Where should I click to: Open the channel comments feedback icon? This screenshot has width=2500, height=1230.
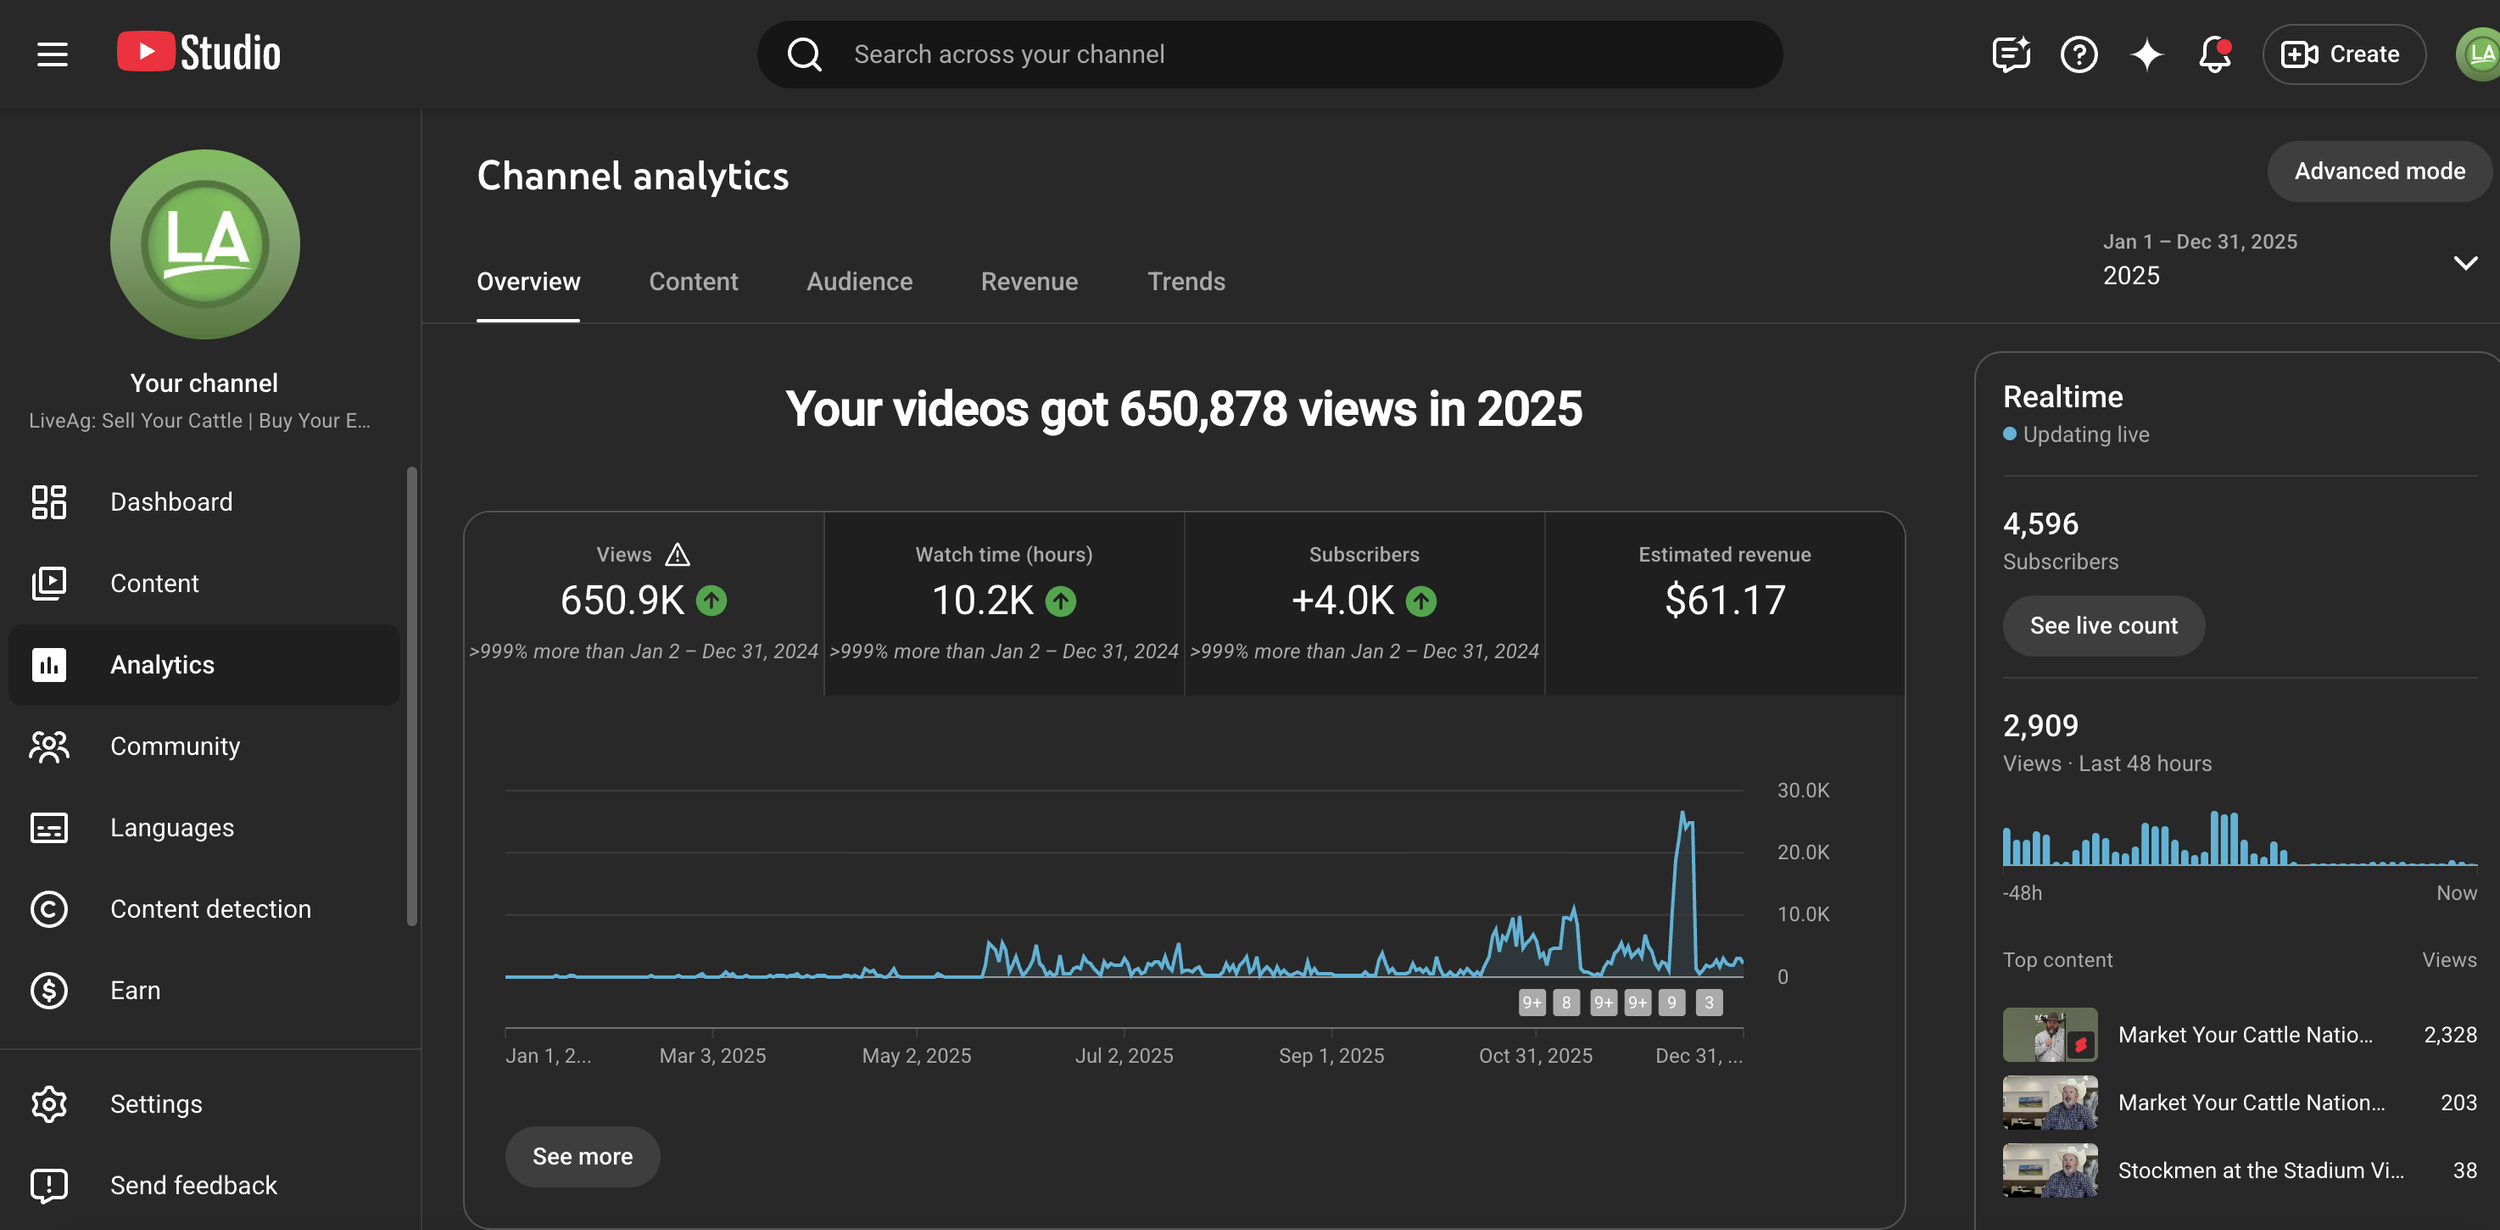2010,54
